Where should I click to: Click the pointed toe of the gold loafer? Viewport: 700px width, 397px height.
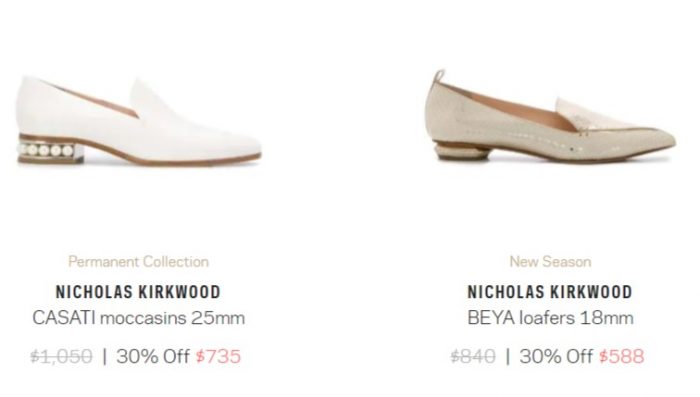click(656, 142)
